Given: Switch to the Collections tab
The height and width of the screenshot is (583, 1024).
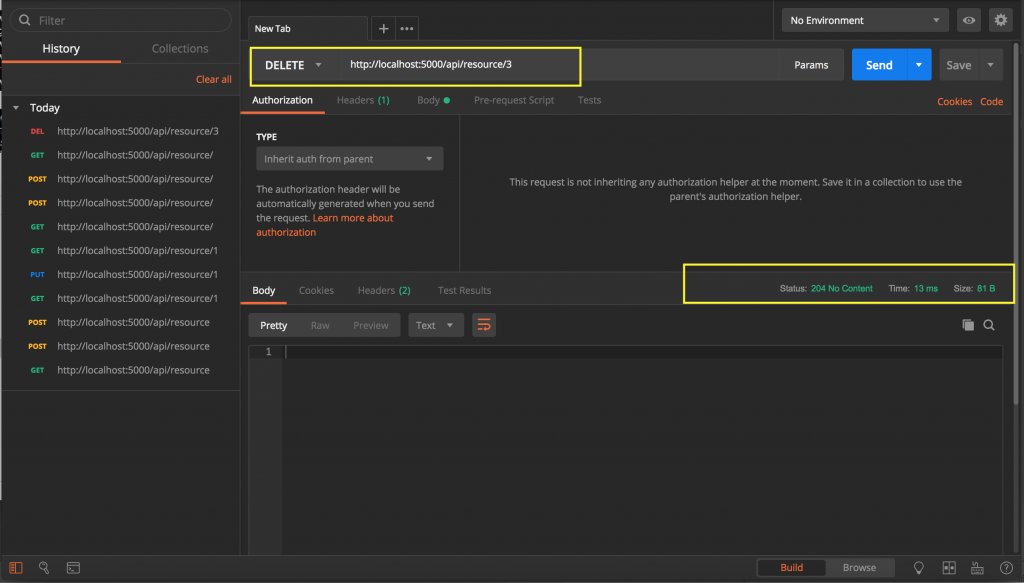Looking at the screenshot, I should (x=180, y=48).
